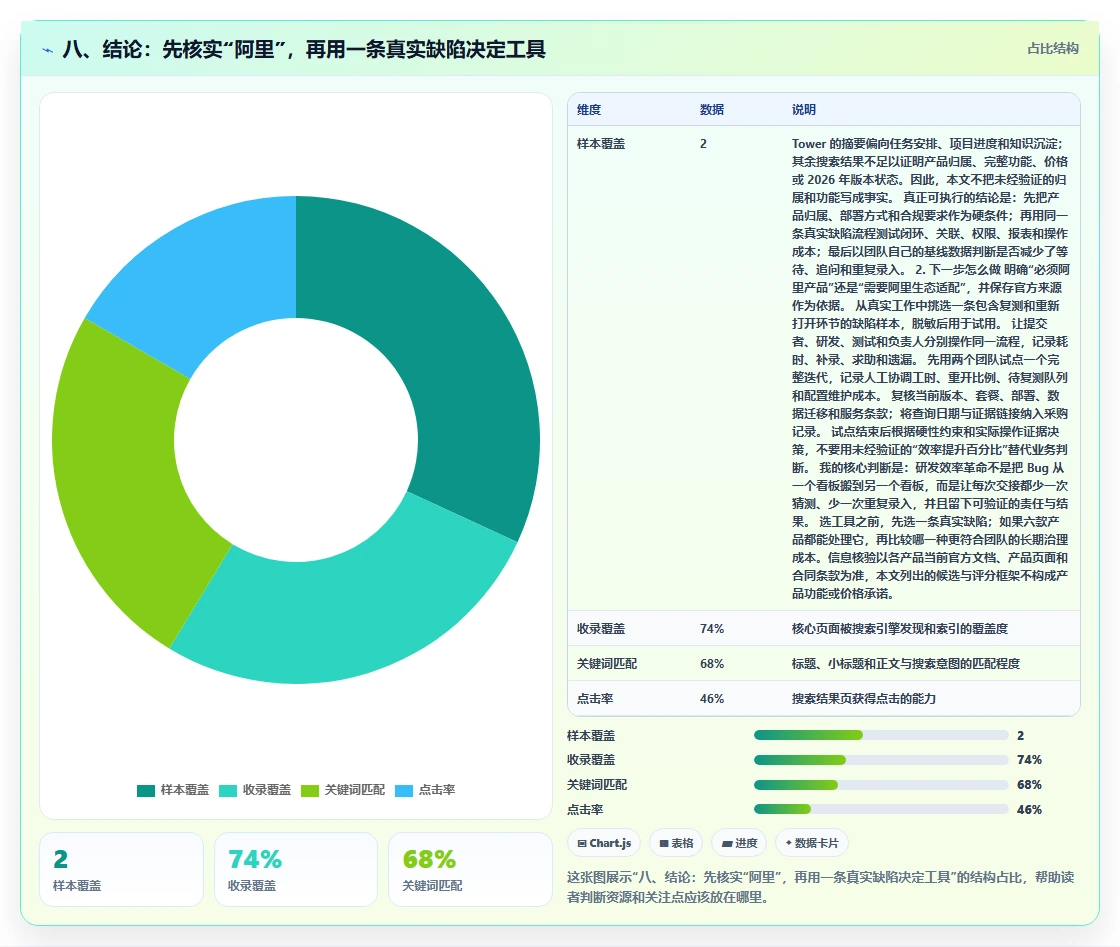This screenshot has height=947, width=1120.
Task: Click the 核心页面被搜索引擎发现 description cell
Action: [899, 628]
